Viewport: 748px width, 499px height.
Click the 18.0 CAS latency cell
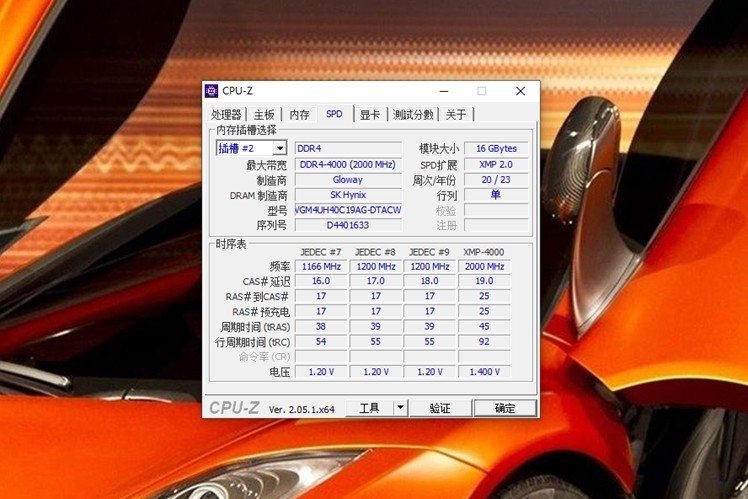tap(430, 281)
